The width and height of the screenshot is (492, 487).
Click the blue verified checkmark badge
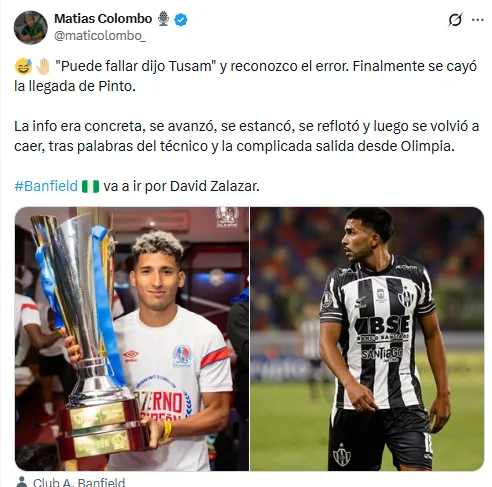(x=181, y=20)
